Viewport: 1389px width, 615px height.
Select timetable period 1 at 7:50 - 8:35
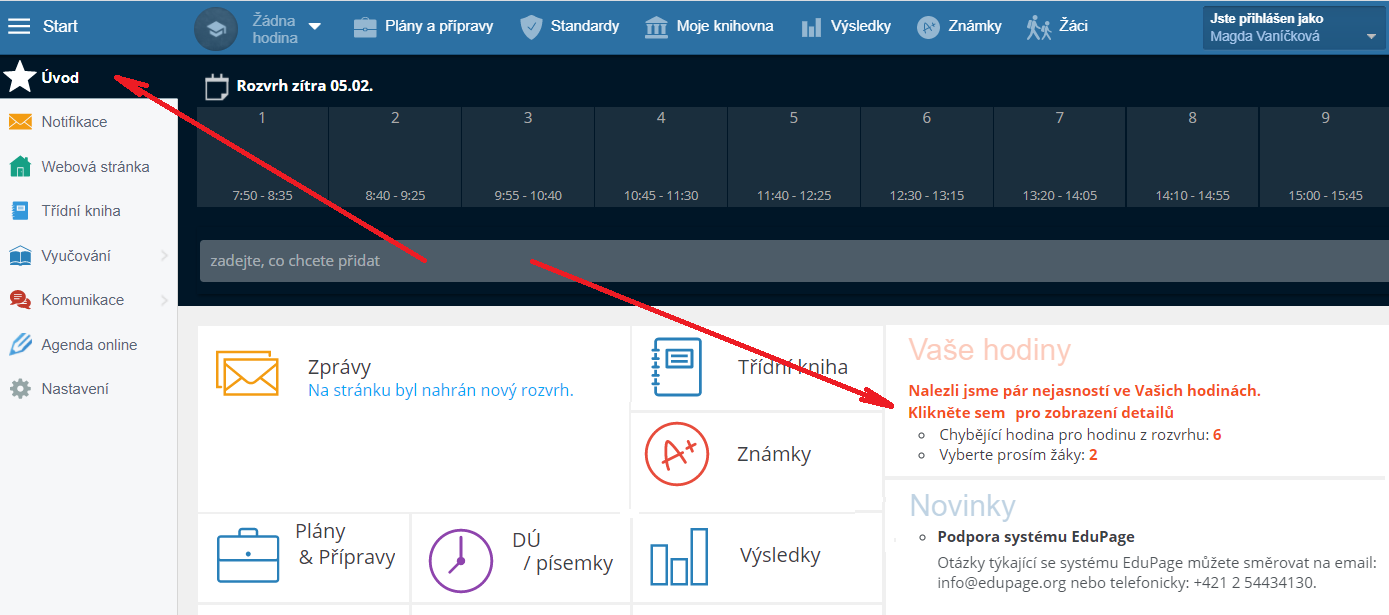tap(262, 157)
